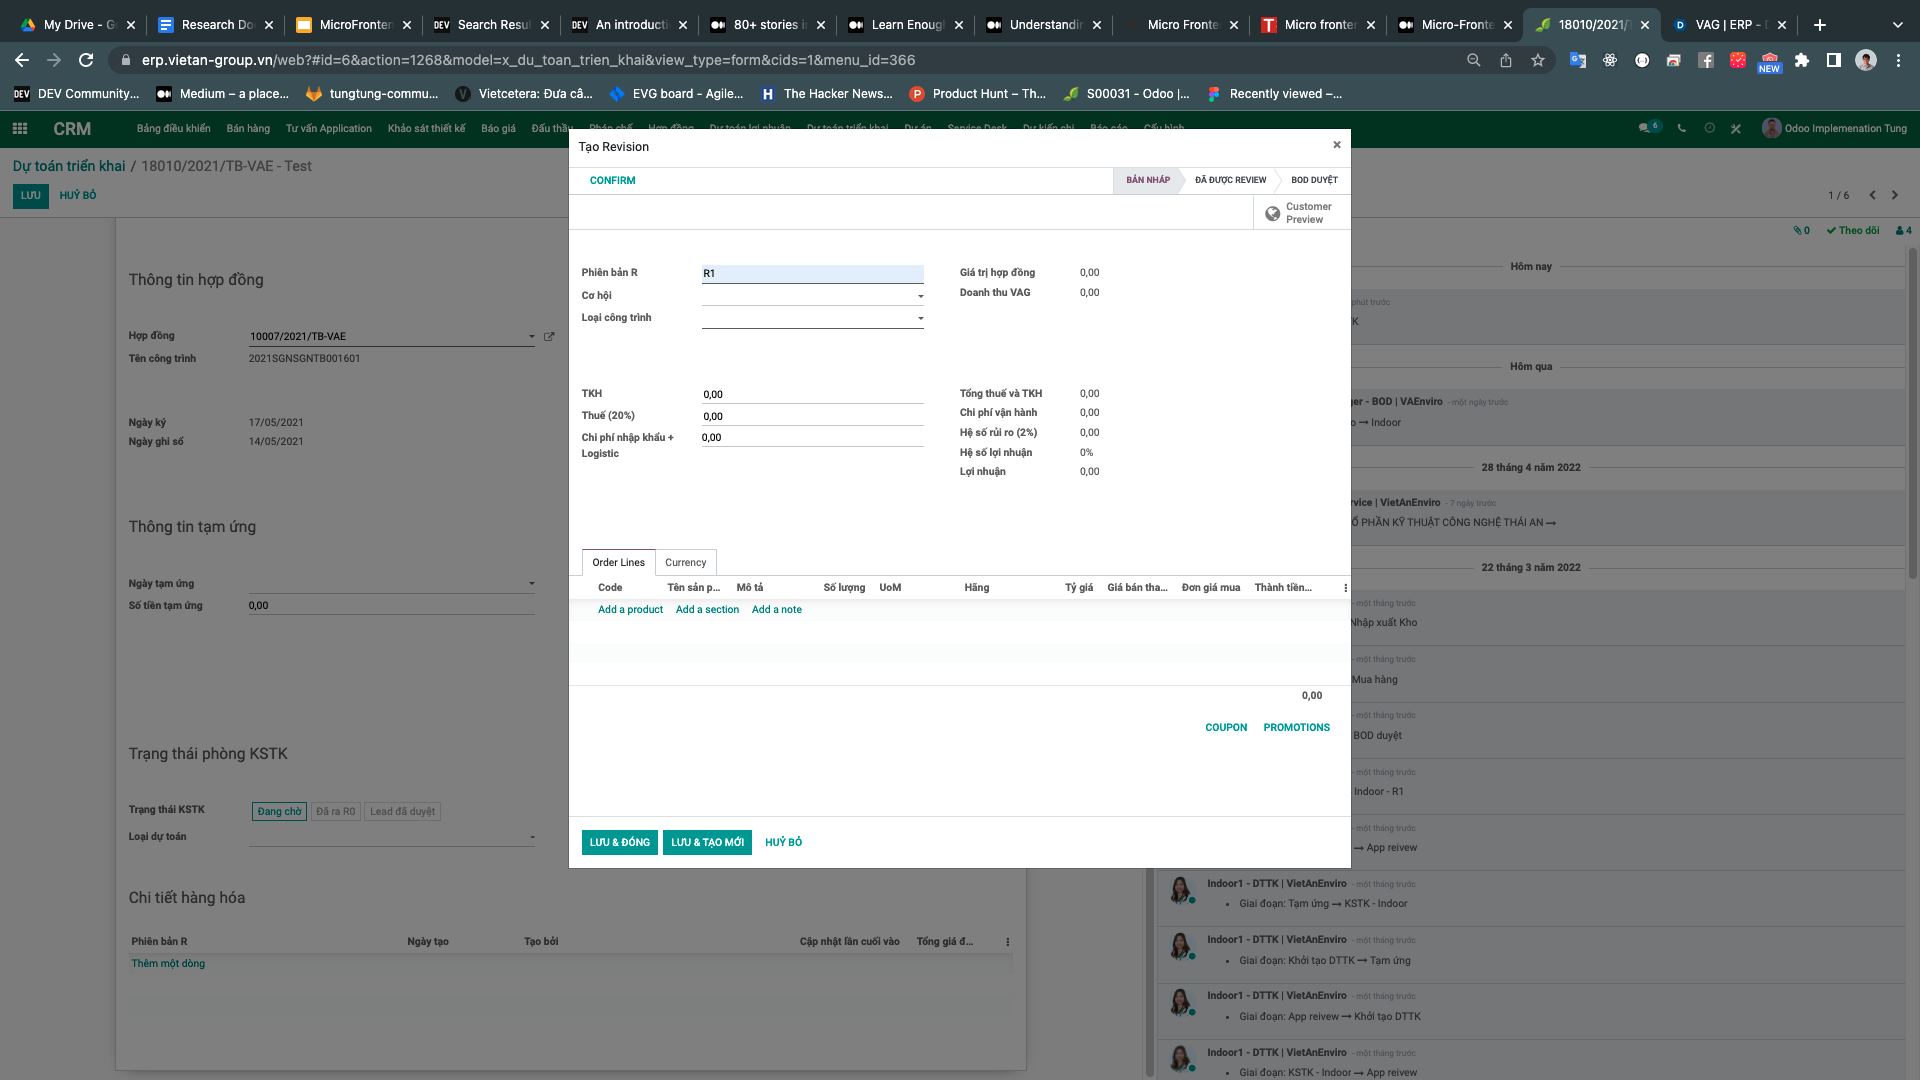
Task: Click the Customer Preview globe icon
Action: click(1272, 213)
